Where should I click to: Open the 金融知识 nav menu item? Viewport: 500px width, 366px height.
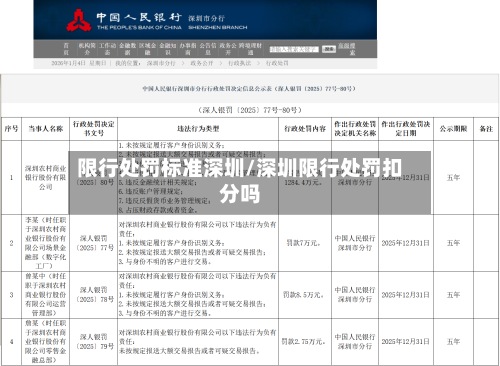(x=168, y=49)
